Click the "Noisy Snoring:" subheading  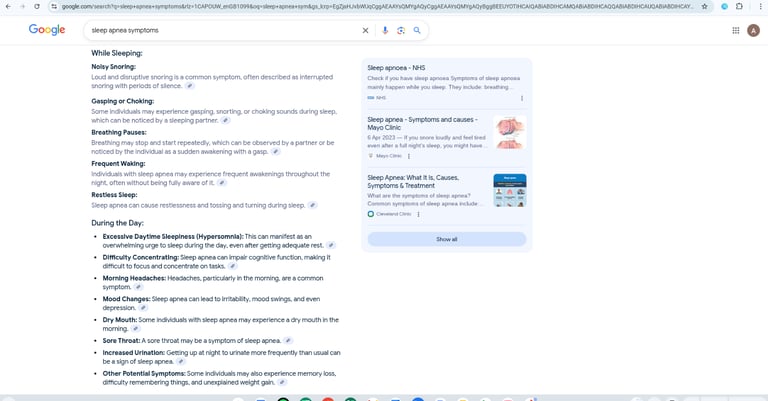coord(113,67)
